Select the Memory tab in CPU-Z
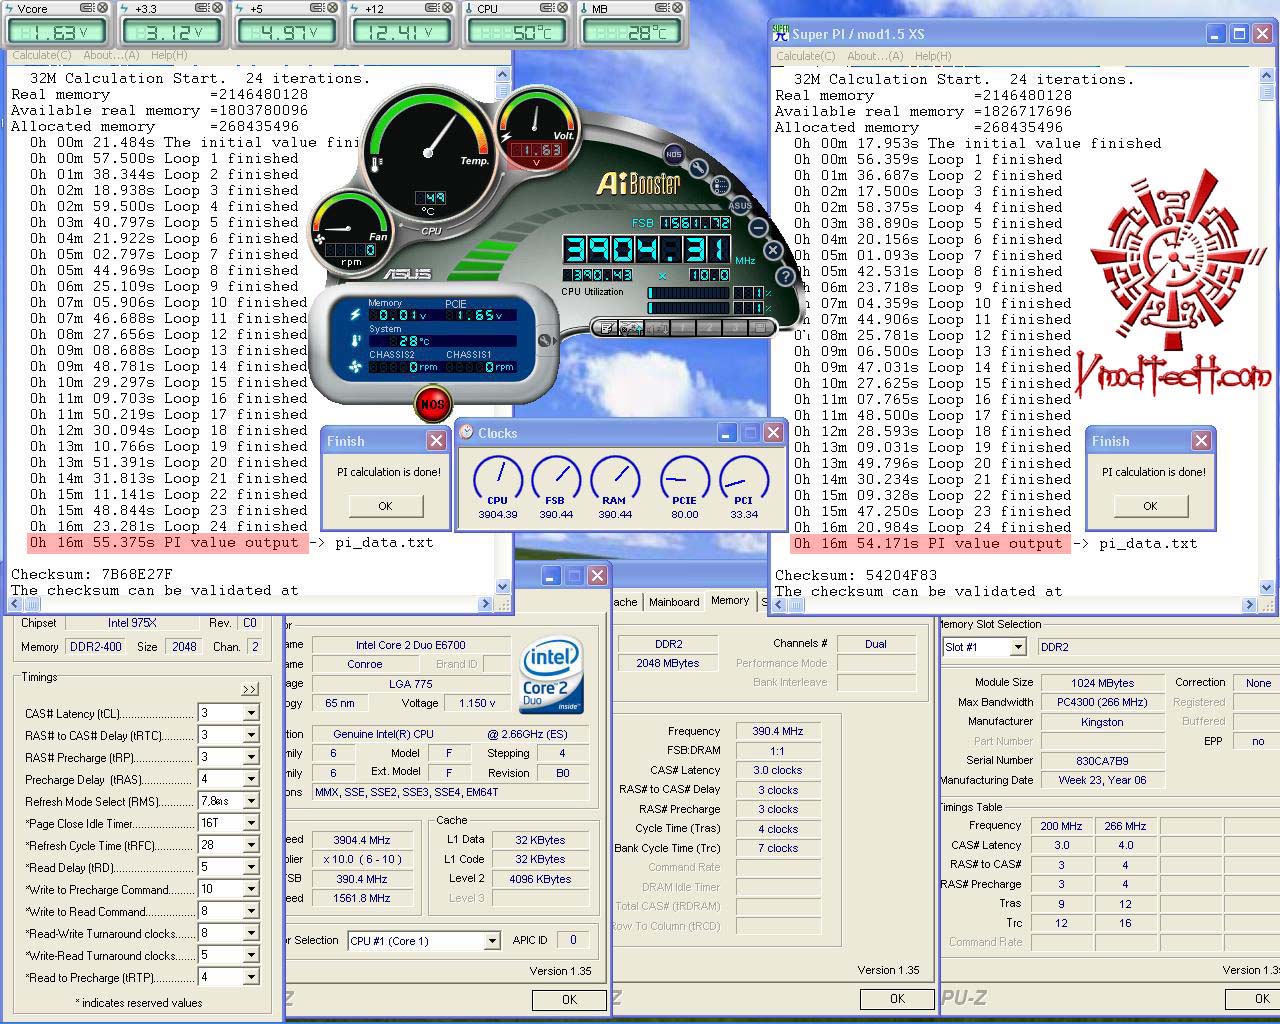 pos(730,600)
